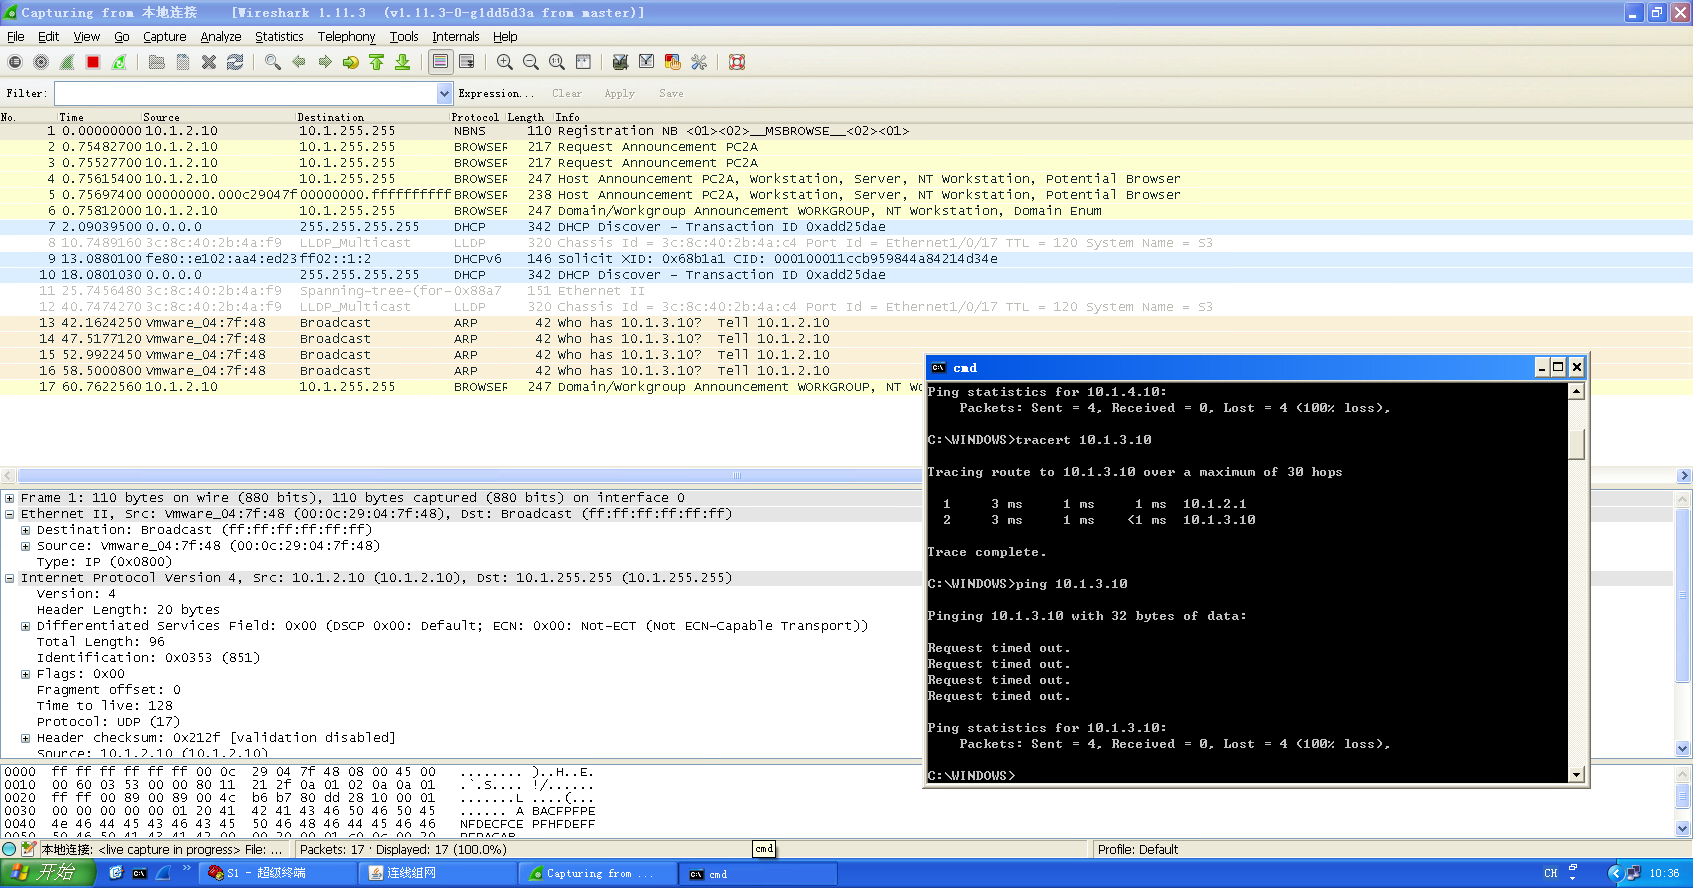Viewport: 1693px width, 888px height.
Task: Open the Telephony menu
Action: click(x=347, y=37)
